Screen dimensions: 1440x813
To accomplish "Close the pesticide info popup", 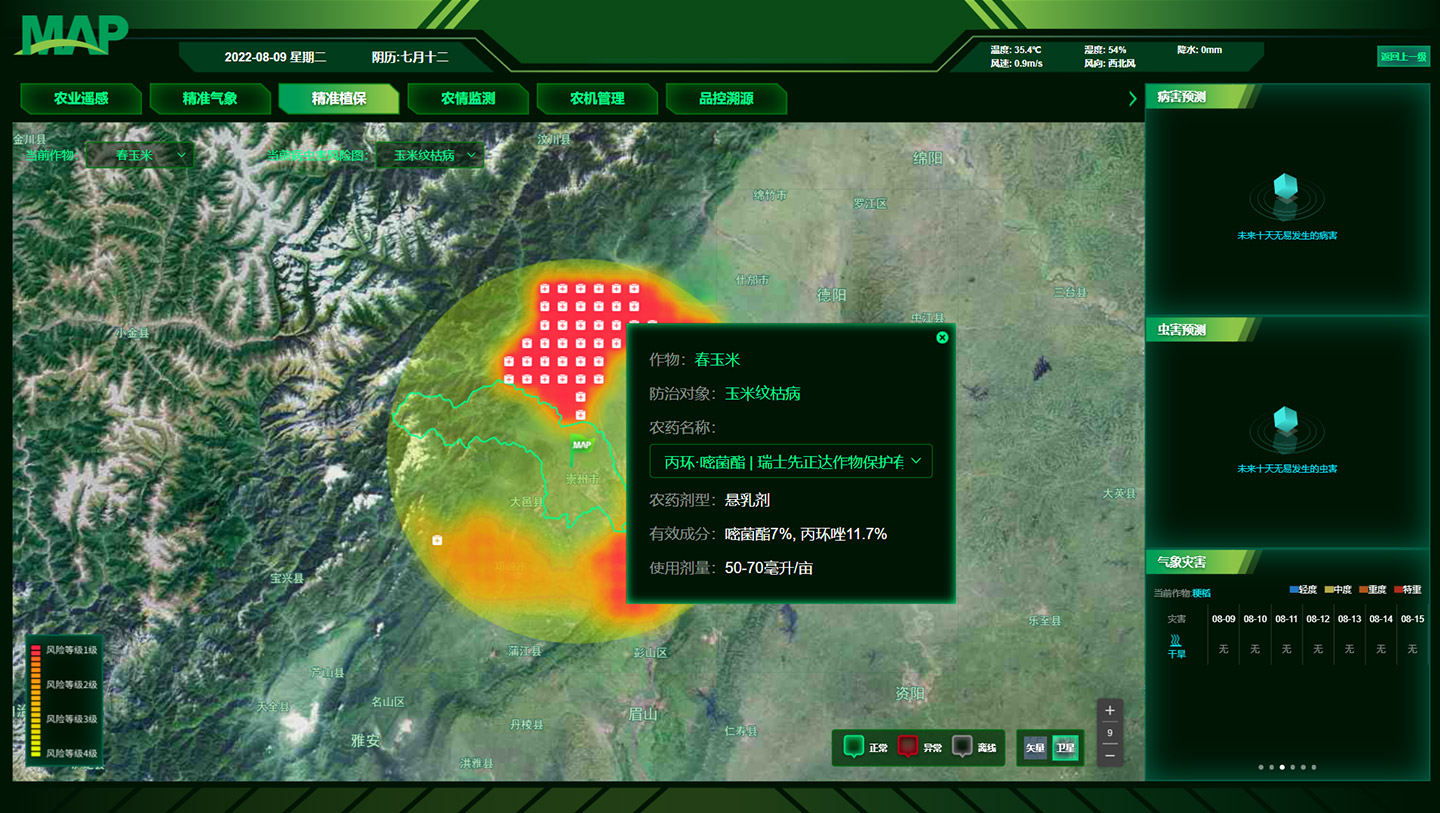I will pos(942,338).
